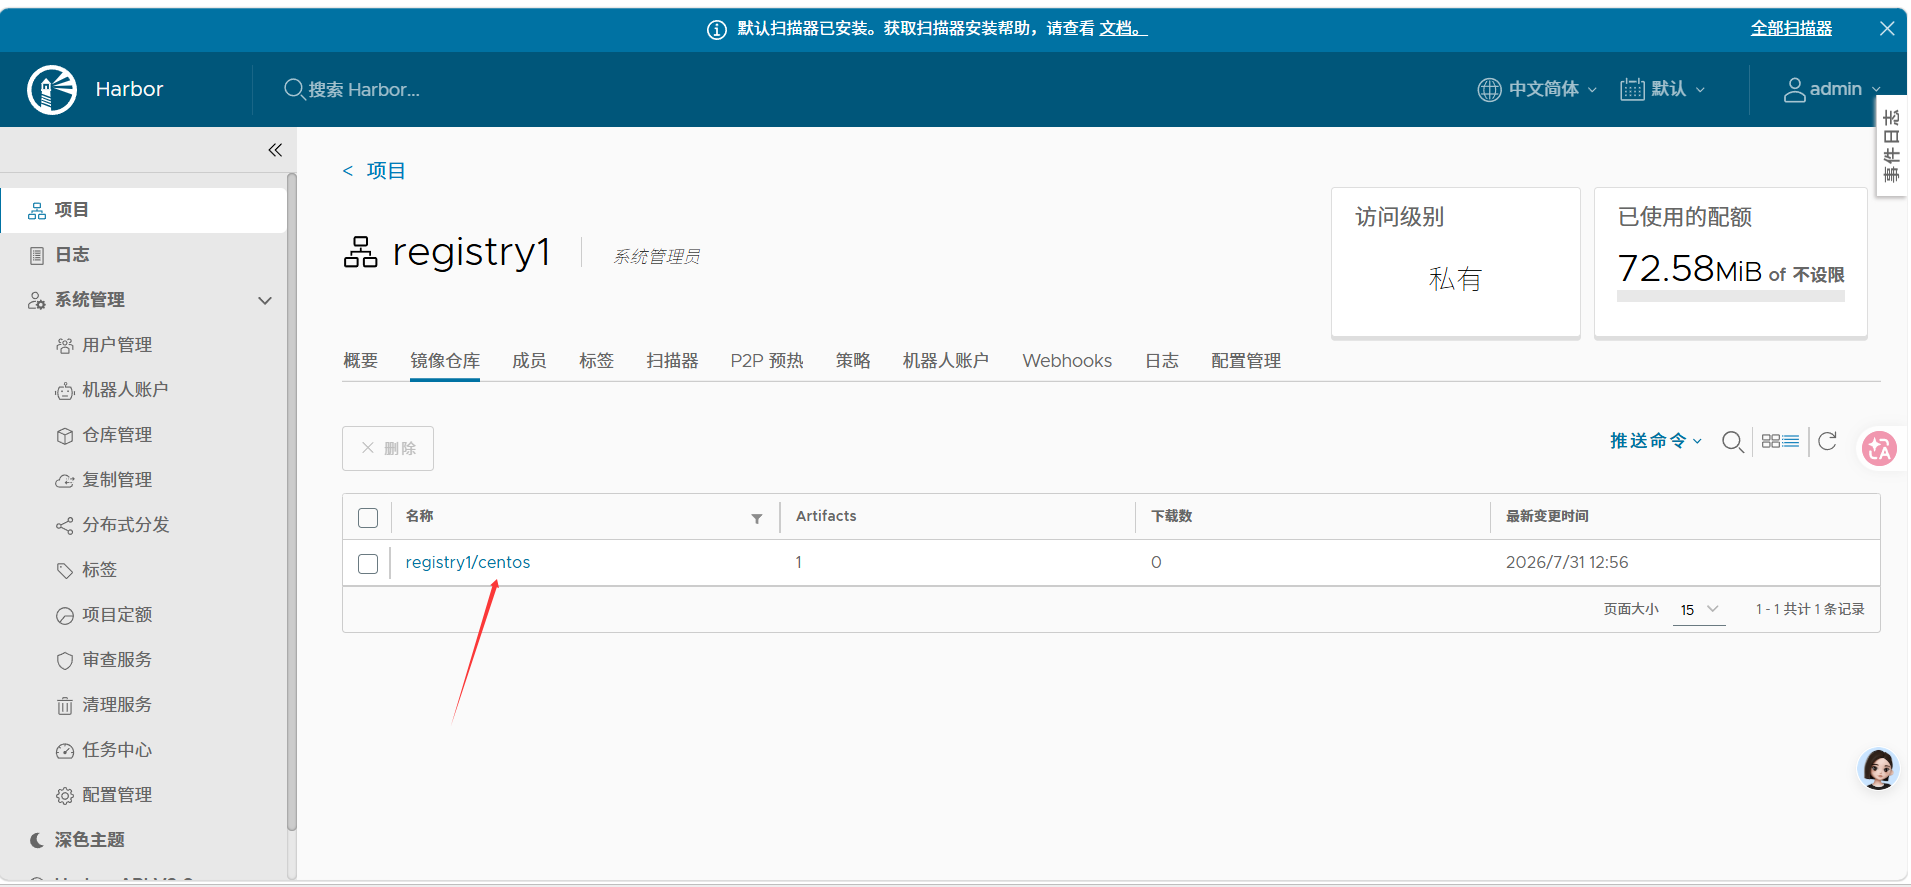1911x887 pixels.
Task: Click the 已使用的配额 usage progress bar
Action: [1731, 297]
